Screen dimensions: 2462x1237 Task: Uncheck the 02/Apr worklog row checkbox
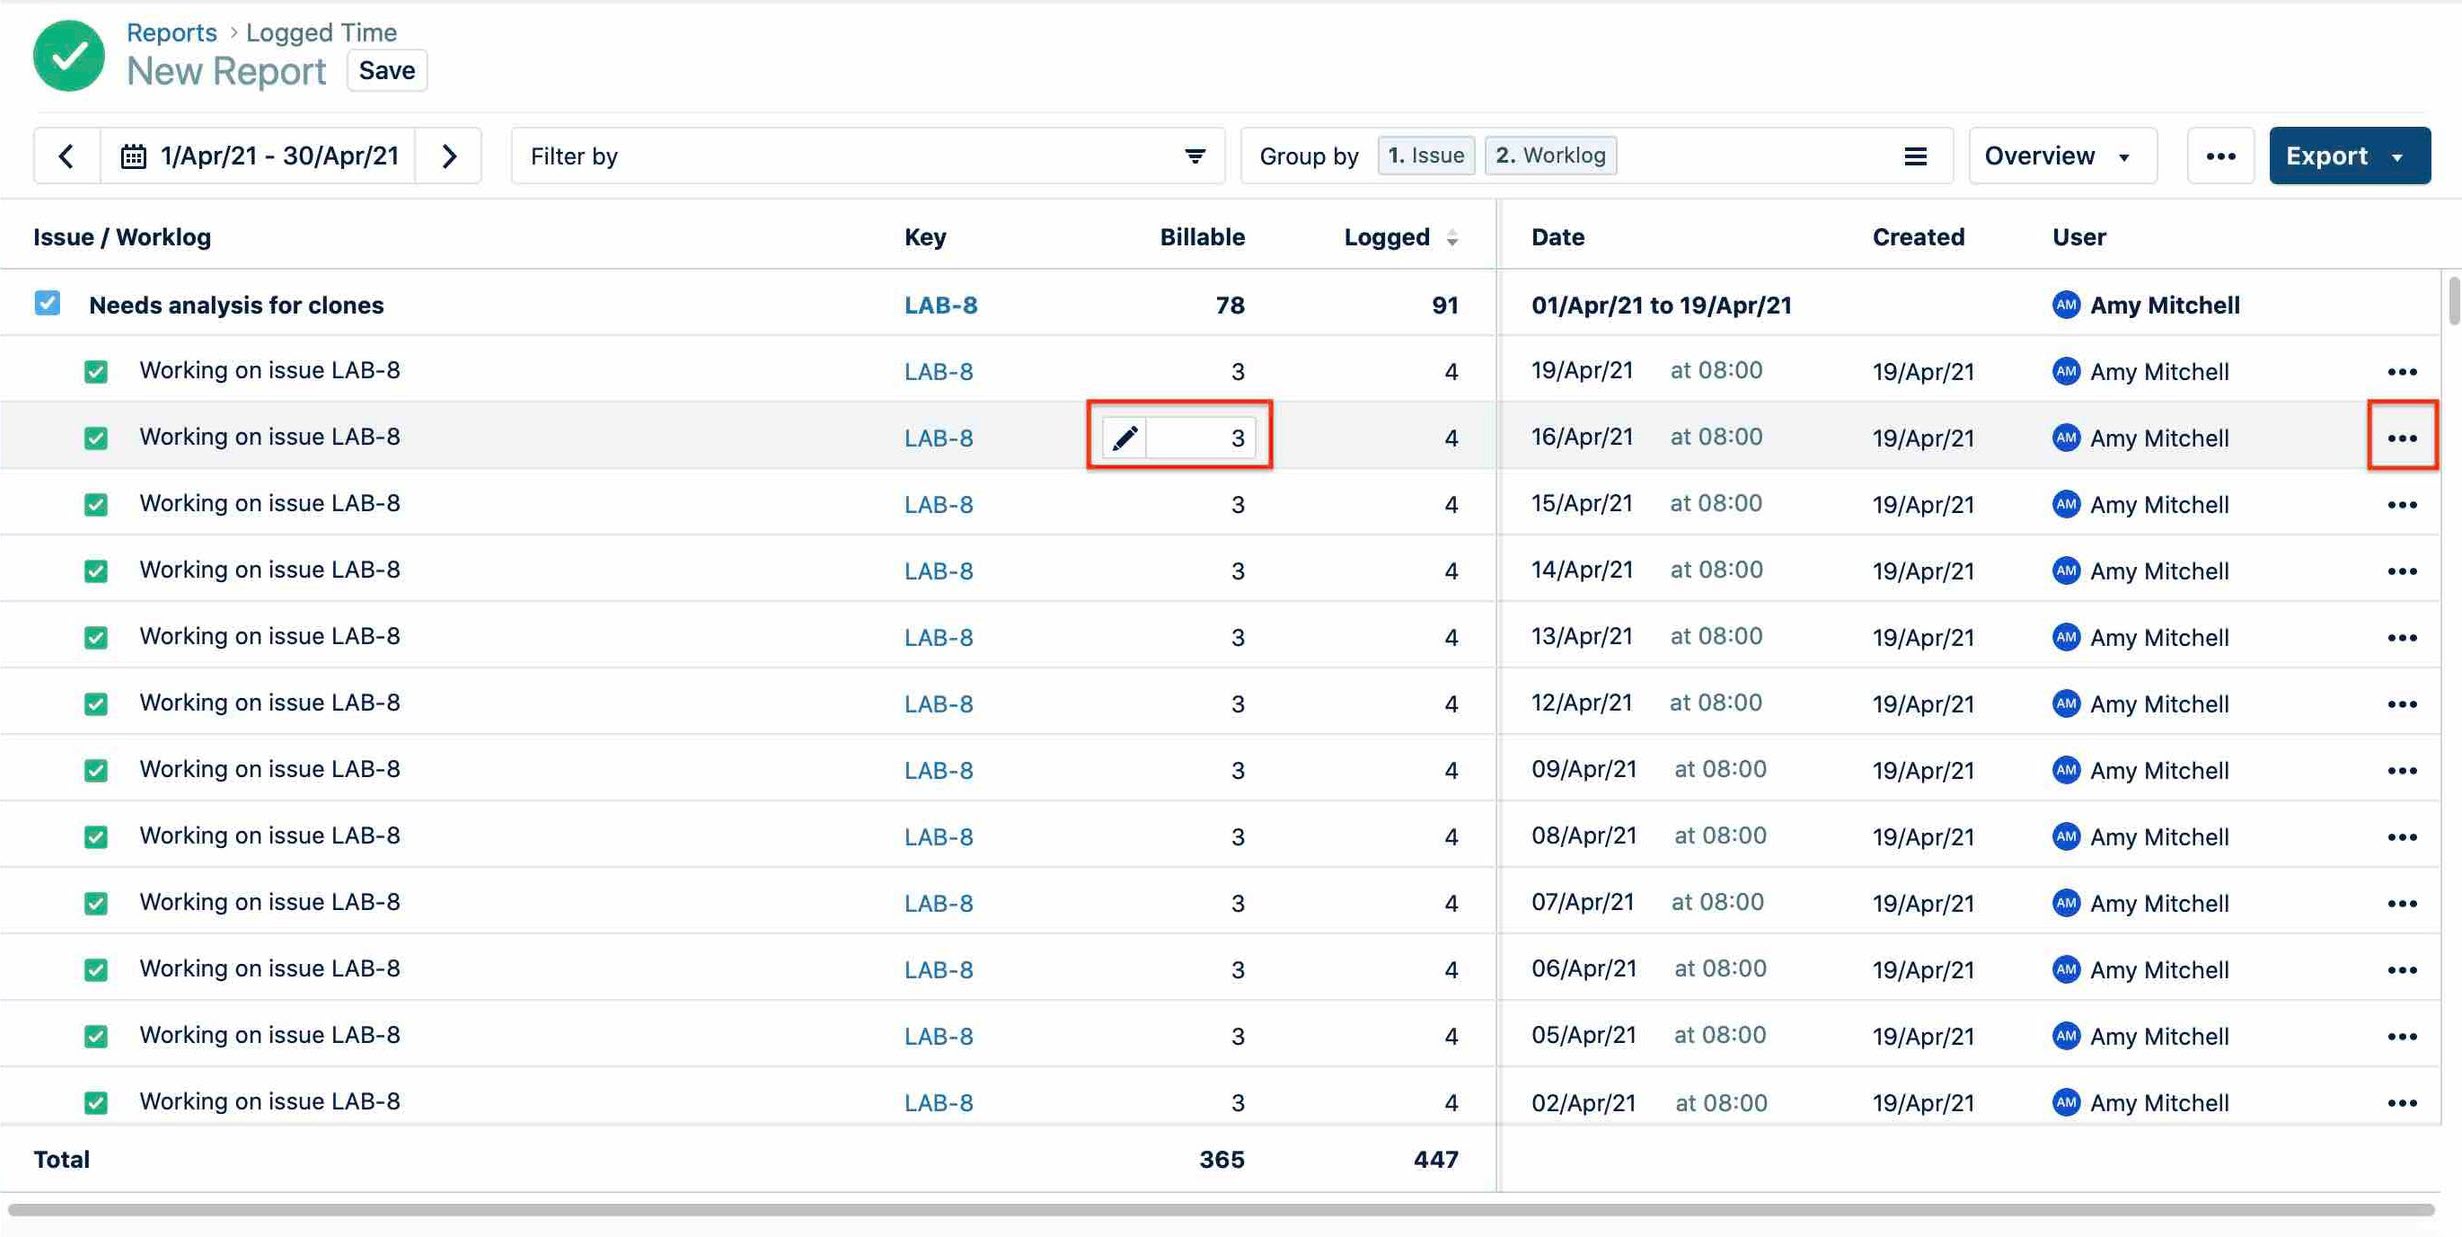(x=96, y=1102)
